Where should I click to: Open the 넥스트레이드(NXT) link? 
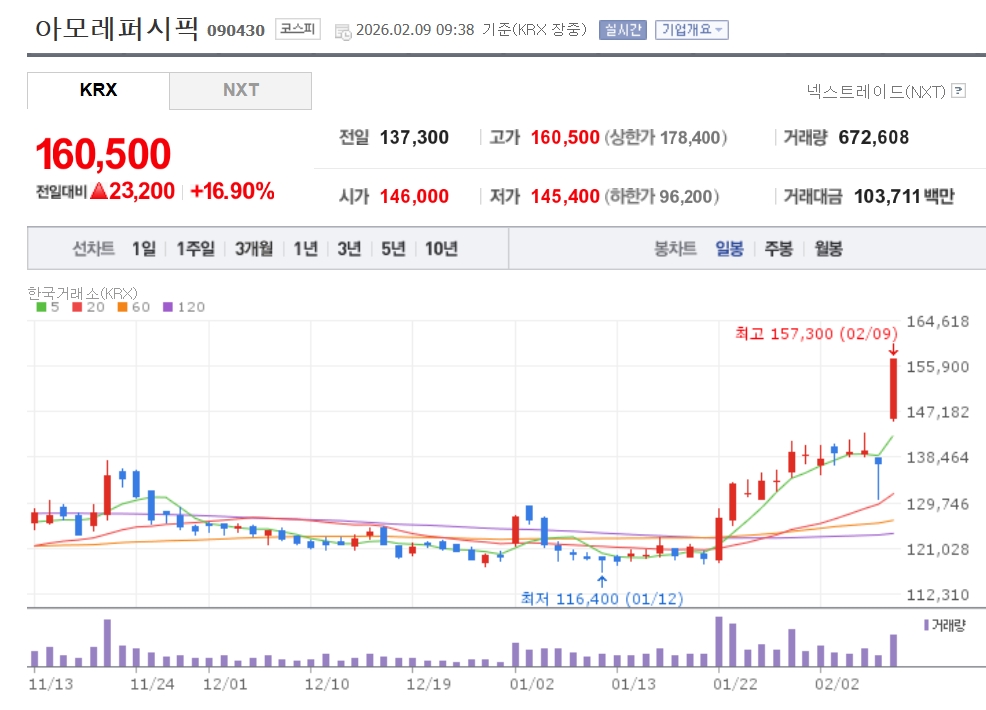pos(875,91)
